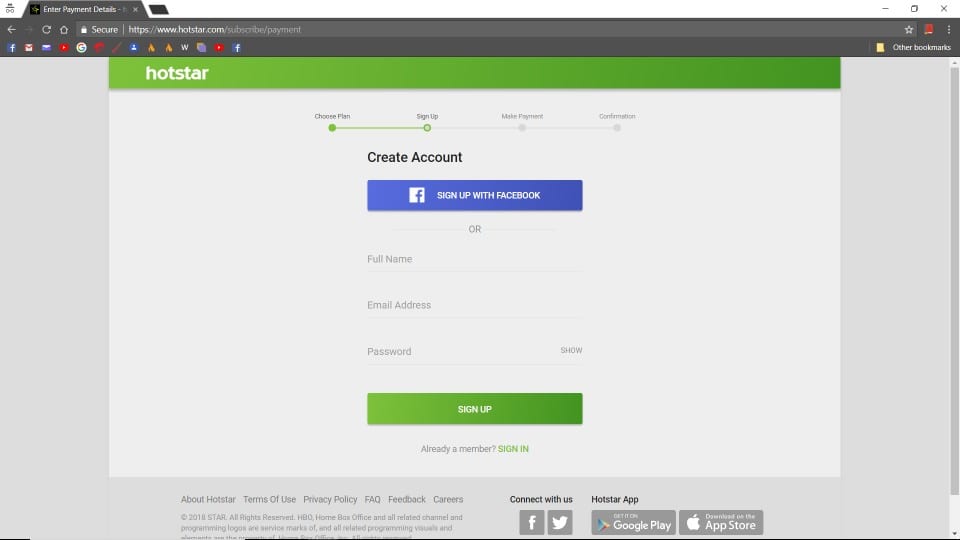
Task: Open the Gmail bookmark
Action: click(29, 47)
